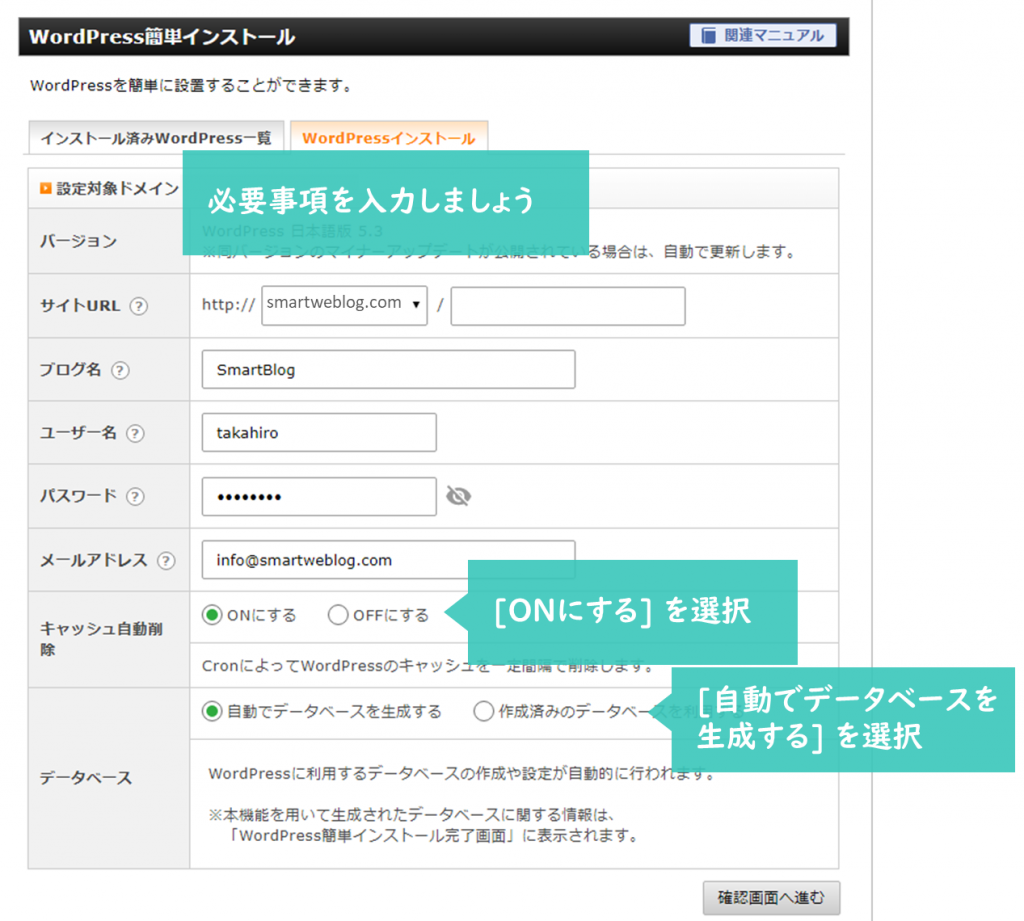This screenshot has height=921, width=1024.
Task: Click the WordPress簡単インストール header title
Action: point(162,37)
